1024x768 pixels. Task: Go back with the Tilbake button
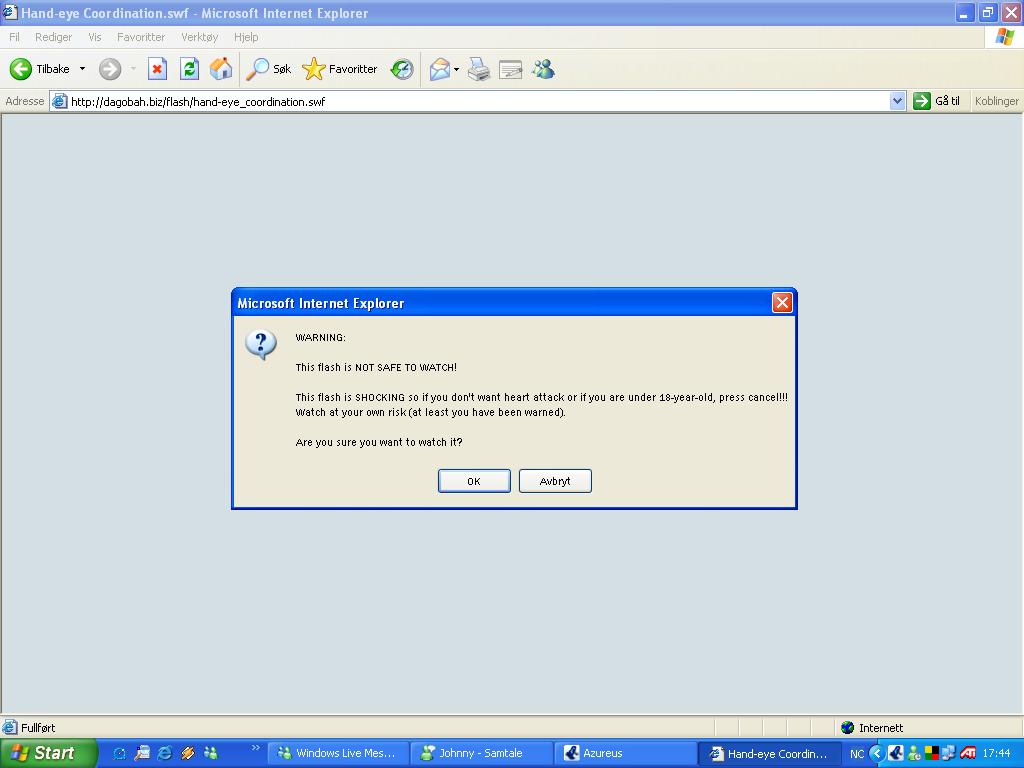[x=40, y=69]
